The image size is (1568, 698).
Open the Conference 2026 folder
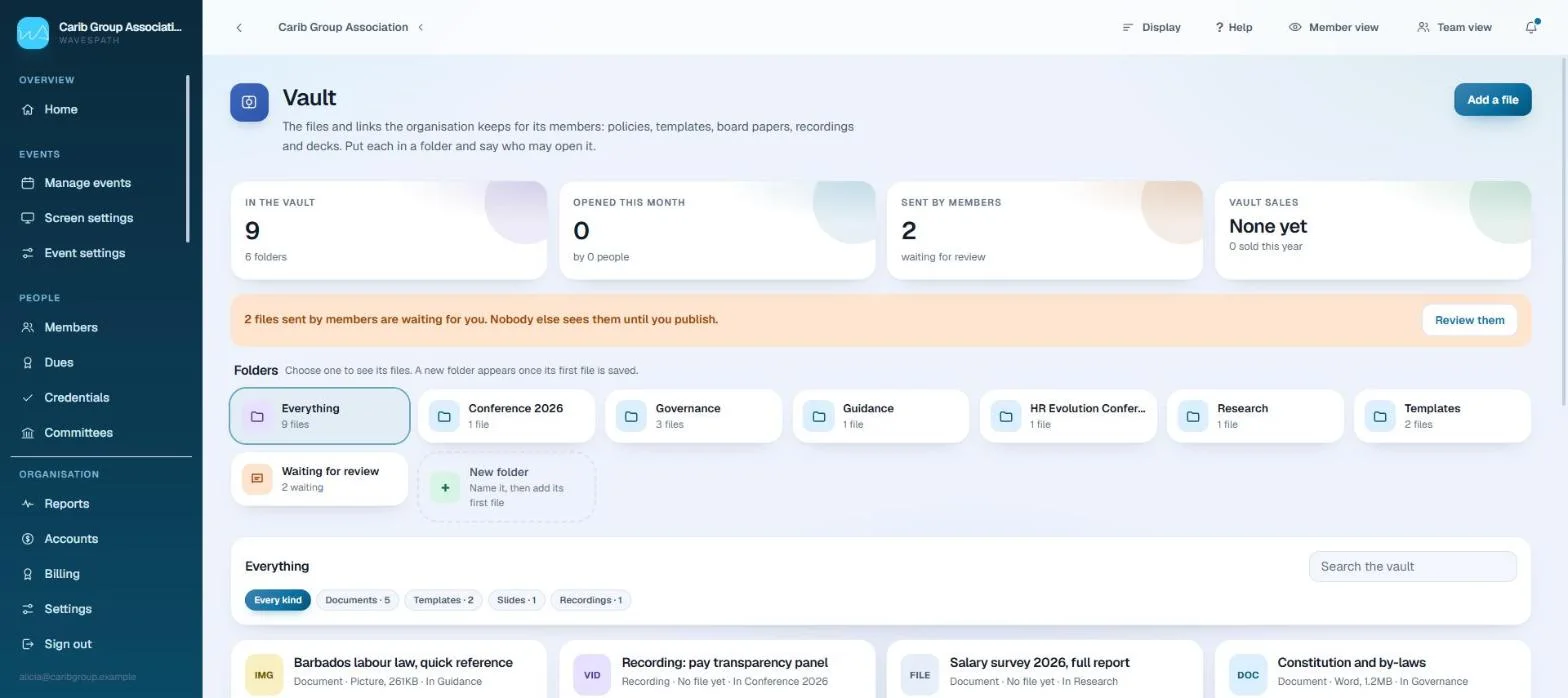click(x=506, y=416)
